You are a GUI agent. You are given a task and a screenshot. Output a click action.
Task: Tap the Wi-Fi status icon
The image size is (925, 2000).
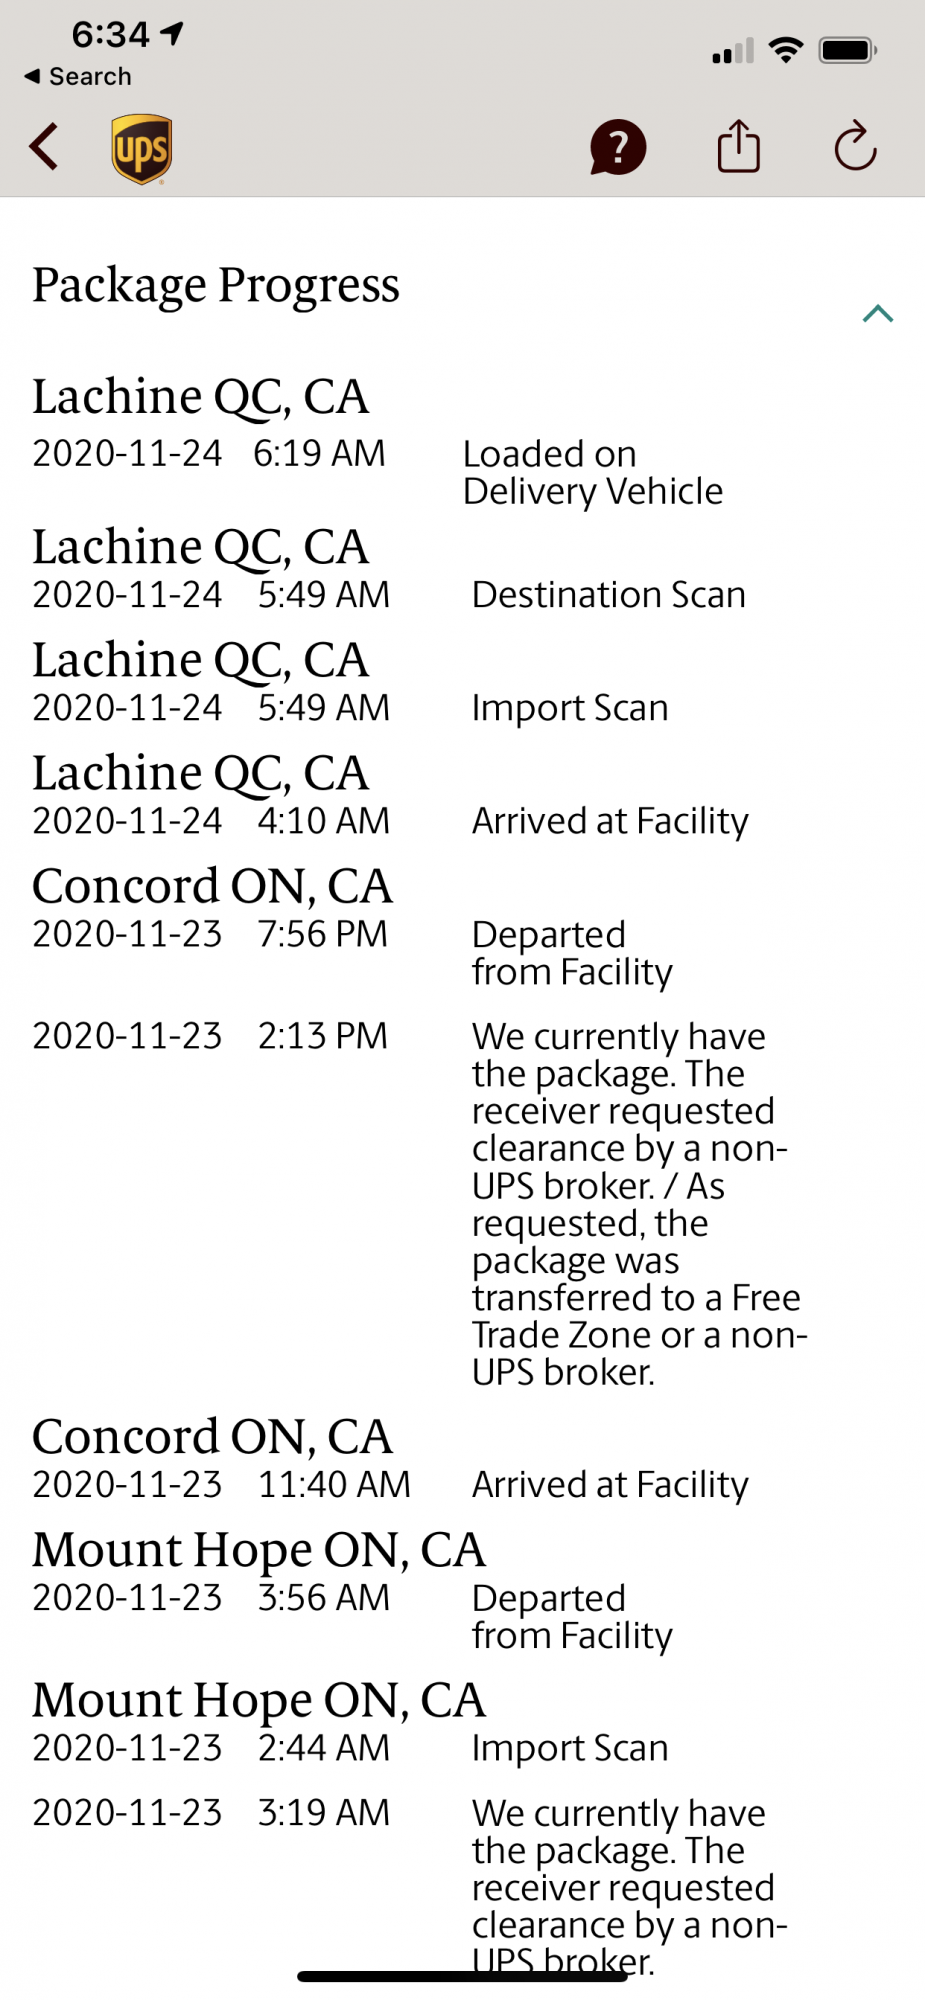click(786, 50)
